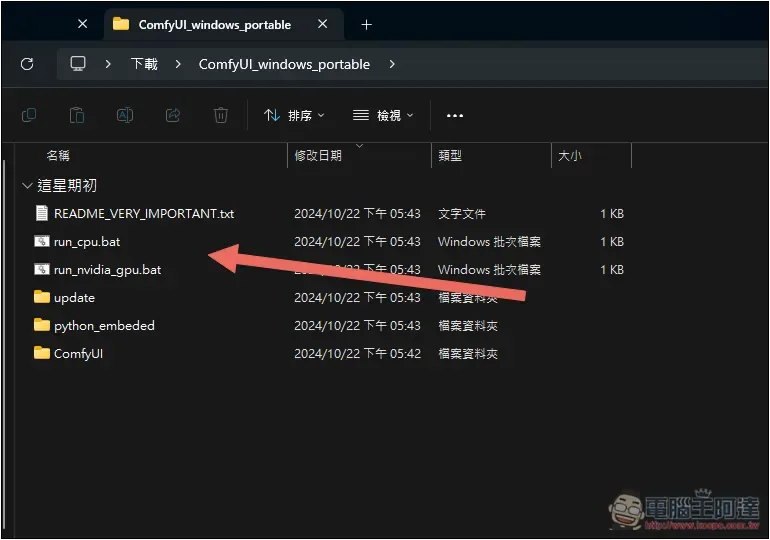Viewport: 770px width, 540px height.
Task: Click the update folder name
Action: pos(74,297)
